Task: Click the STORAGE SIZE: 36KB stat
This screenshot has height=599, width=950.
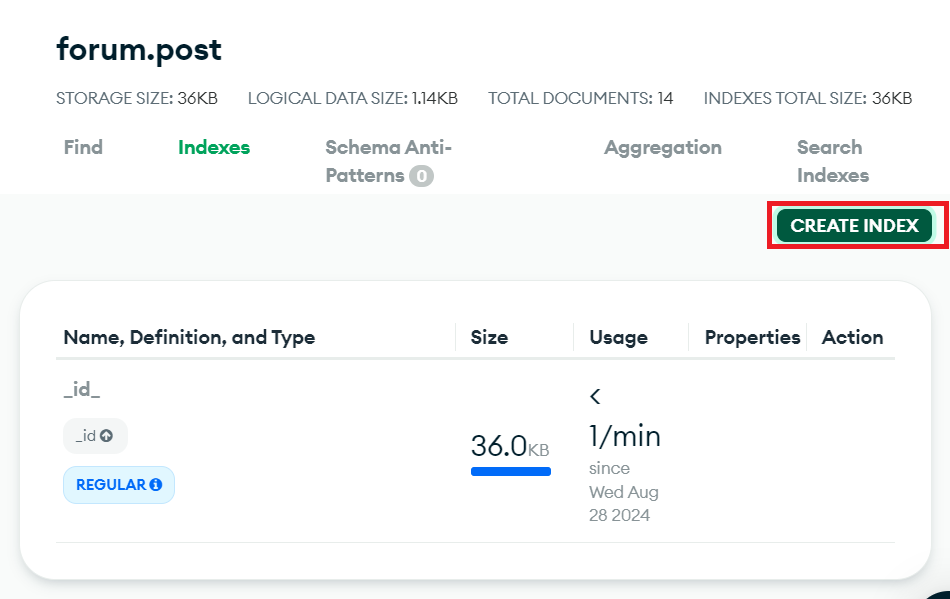Action: click(x=137, y=98)
